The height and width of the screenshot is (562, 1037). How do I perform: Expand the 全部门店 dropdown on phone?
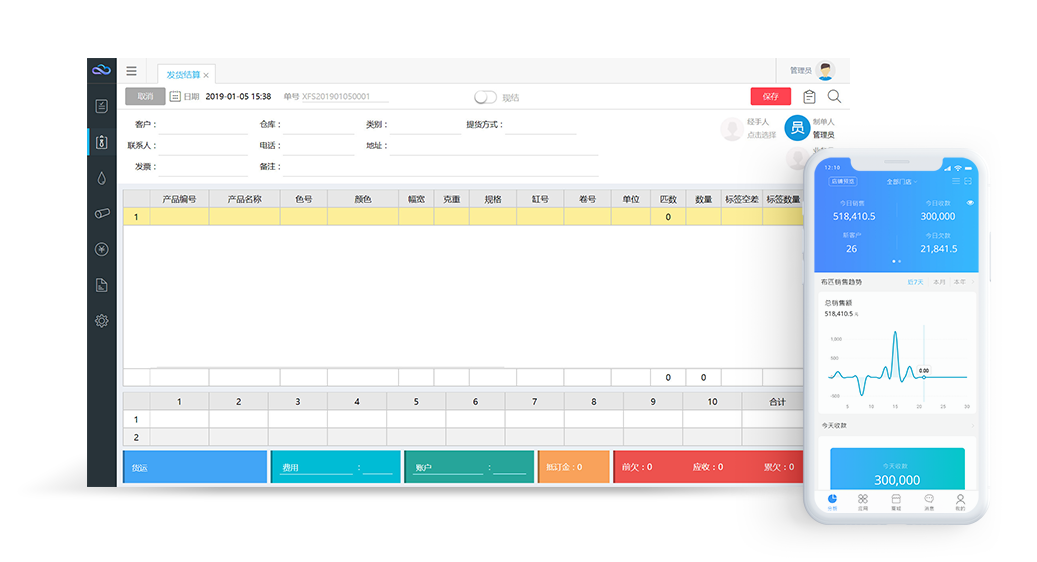tap(900, 182)
